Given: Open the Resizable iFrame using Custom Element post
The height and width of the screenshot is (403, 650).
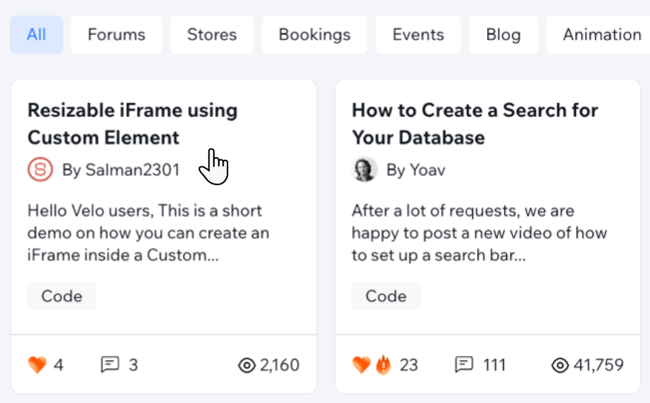Looking at the screenshot, I should tap(132, 124).
